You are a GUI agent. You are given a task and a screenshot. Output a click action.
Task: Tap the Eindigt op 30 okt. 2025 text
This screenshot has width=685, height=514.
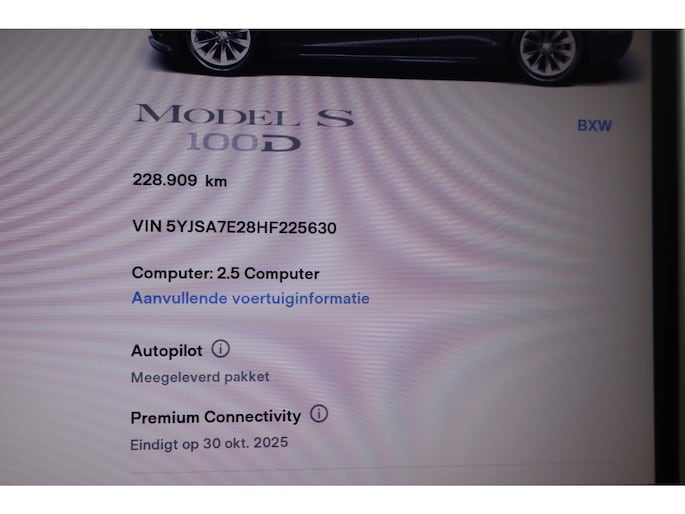209,444
